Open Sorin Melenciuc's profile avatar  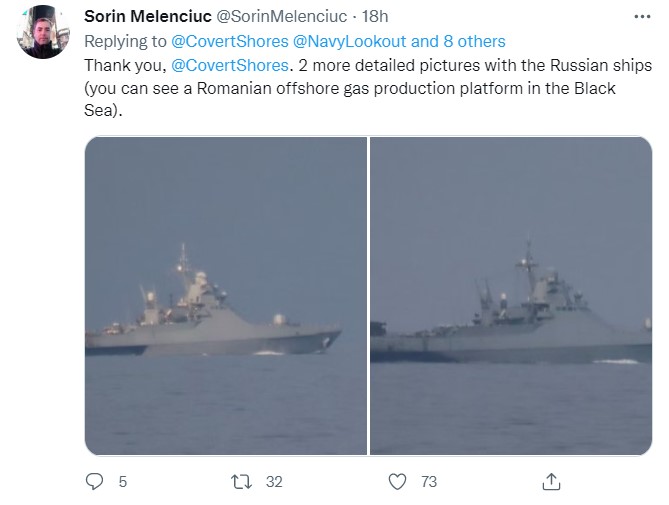[x=43, y=32]
